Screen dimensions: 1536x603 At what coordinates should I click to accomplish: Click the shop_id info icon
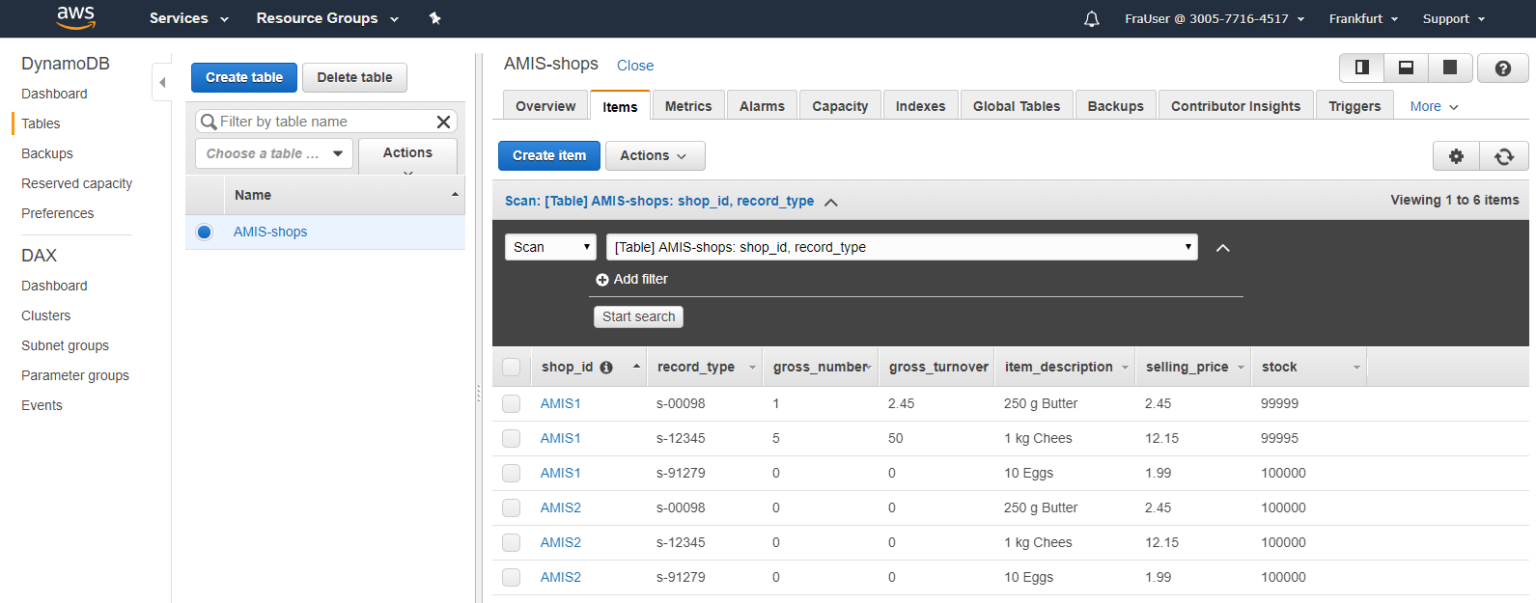tap(606, 367)
